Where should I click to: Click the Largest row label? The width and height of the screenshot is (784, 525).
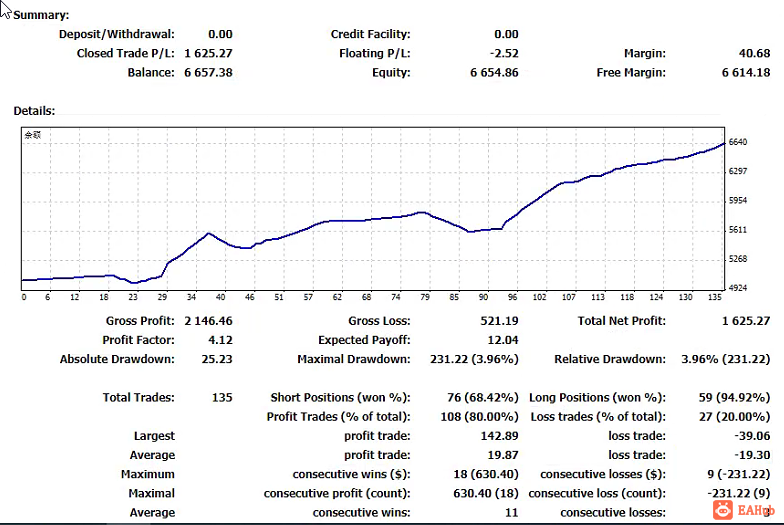point(154,436)
